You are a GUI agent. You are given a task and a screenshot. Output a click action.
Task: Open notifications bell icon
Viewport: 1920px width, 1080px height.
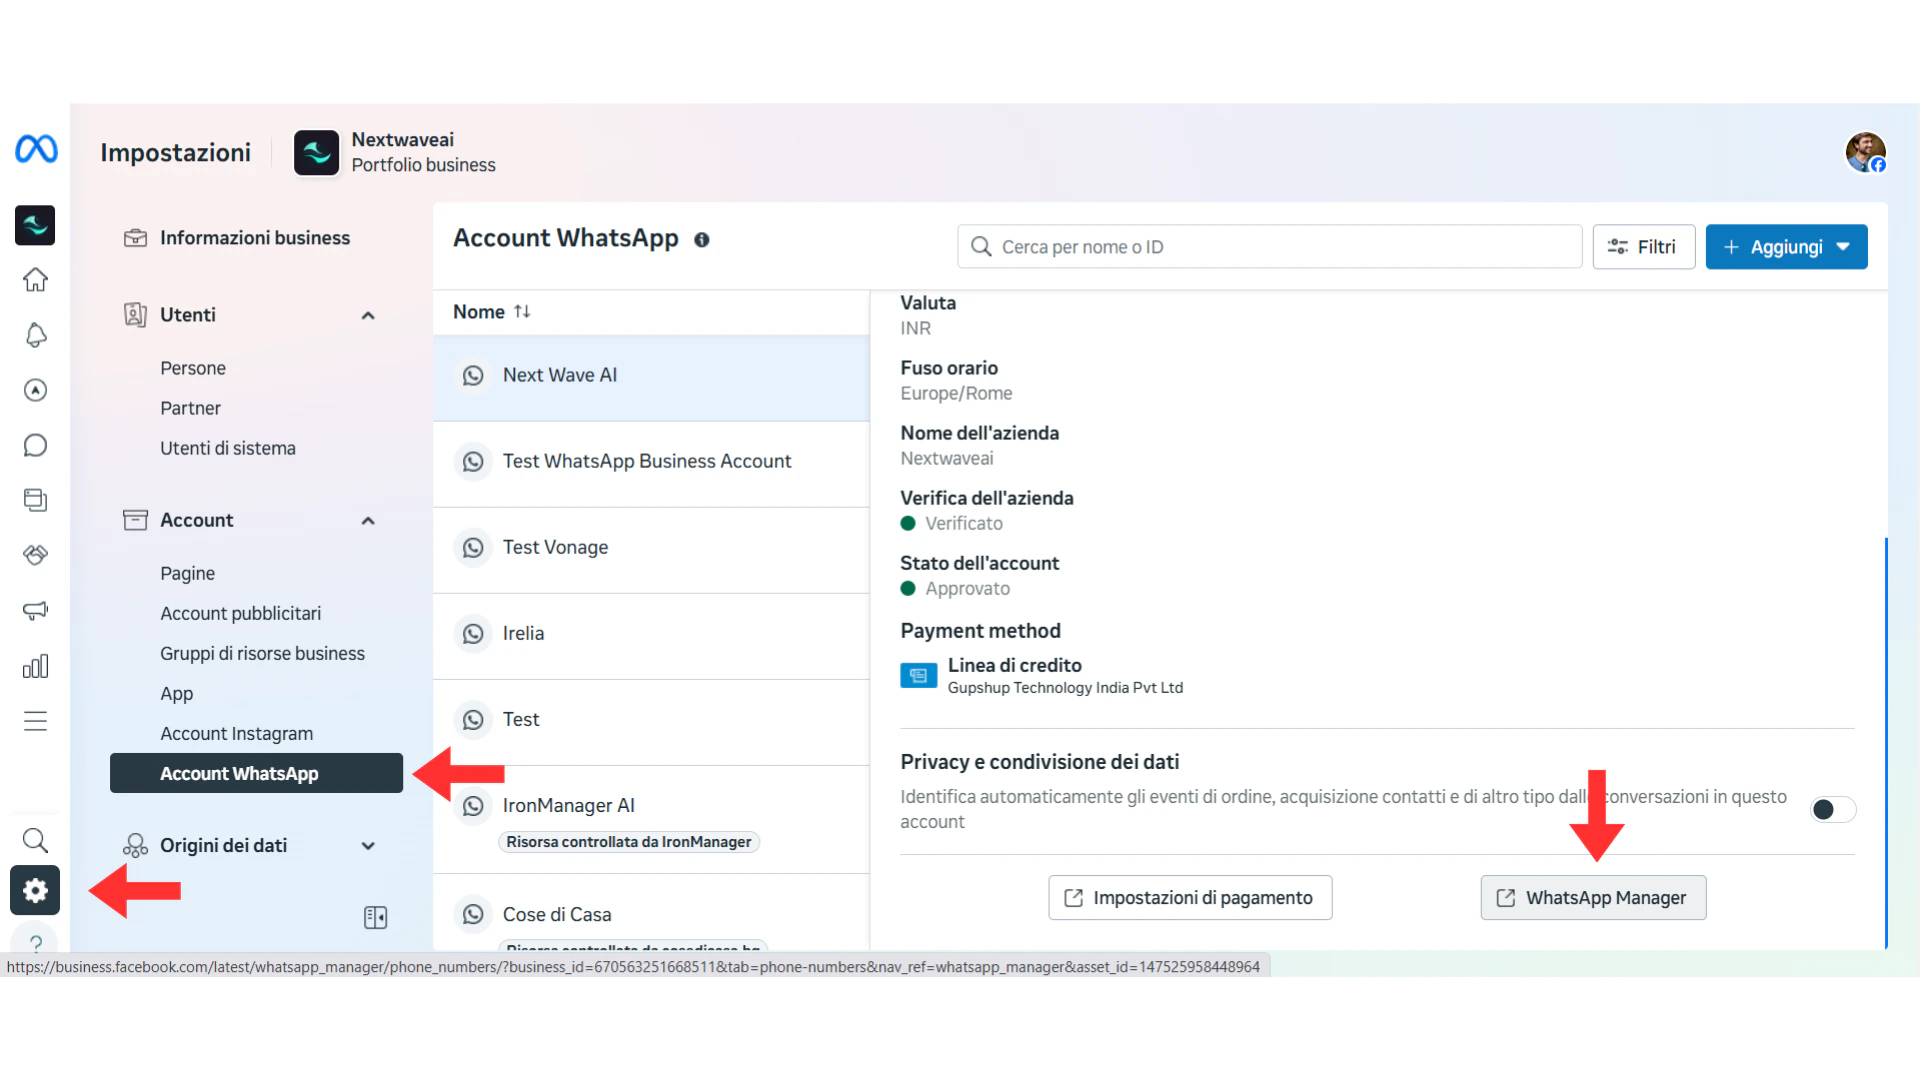35,335
